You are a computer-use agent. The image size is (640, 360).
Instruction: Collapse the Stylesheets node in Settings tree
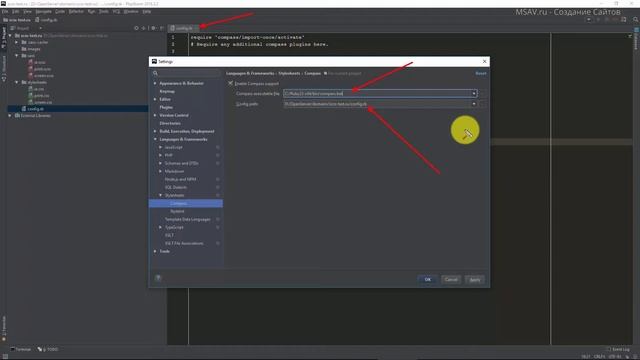(x=160, y=196)
